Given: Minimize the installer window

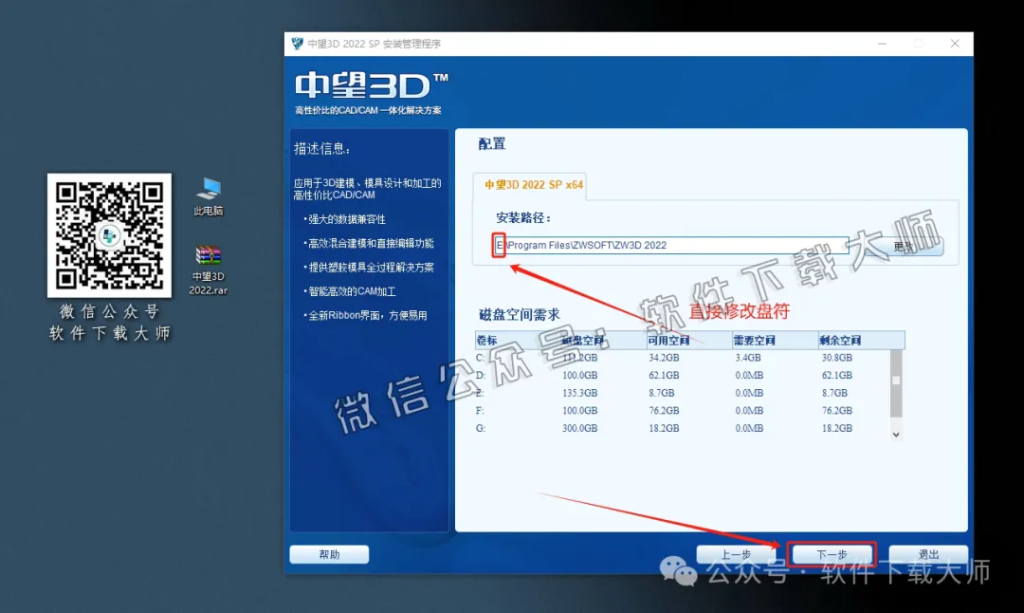Looking at the screenshot, I should tap(881, 43).
